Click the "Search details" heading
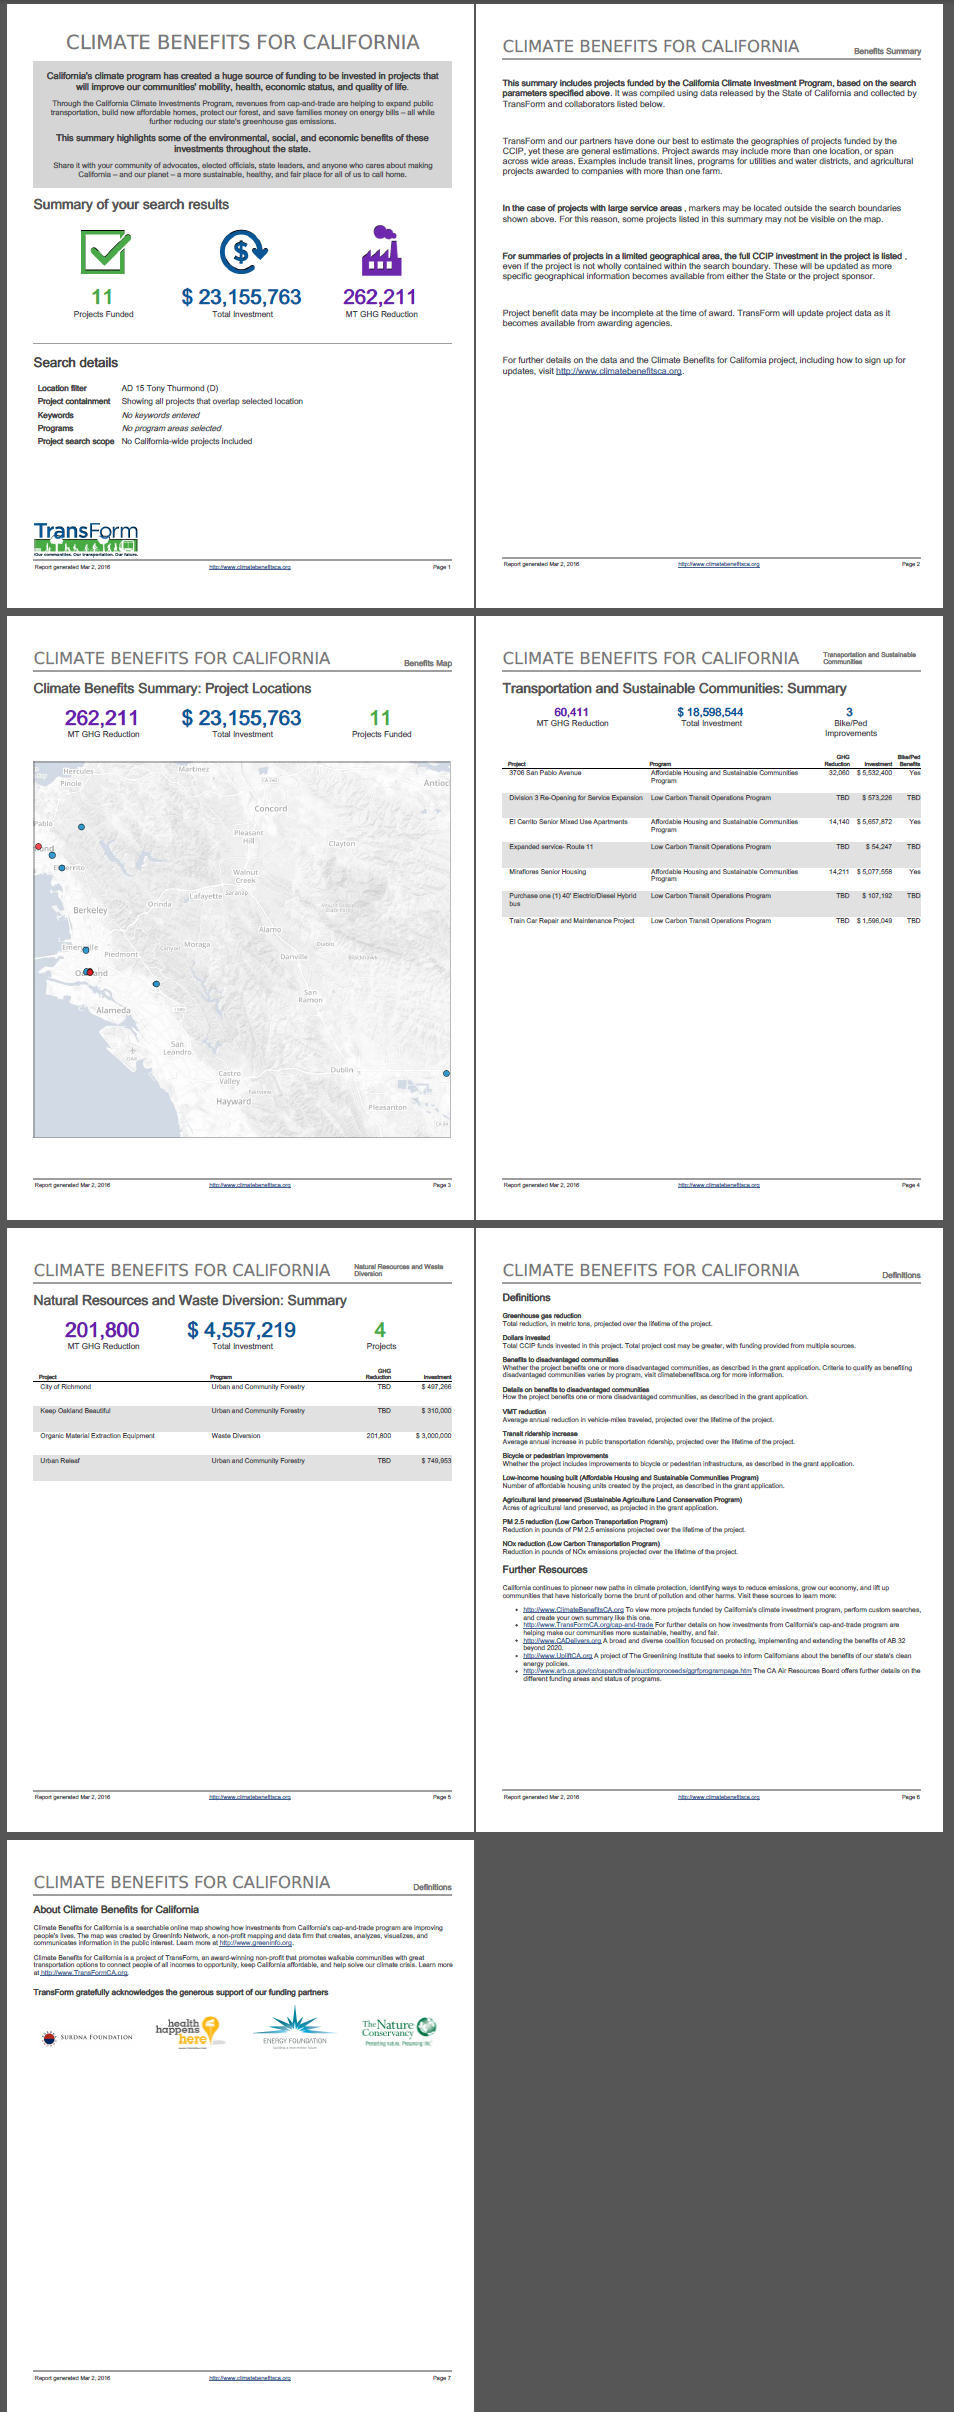 [76, 363]
